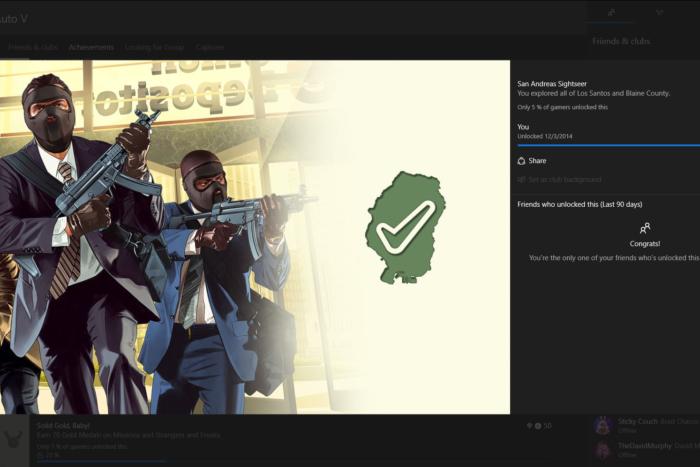The height and width of the screenshot is (467, 700).
Task: Click 'Friends who unlocked this (Last 90 days)' heading
Action: (579, 204)
